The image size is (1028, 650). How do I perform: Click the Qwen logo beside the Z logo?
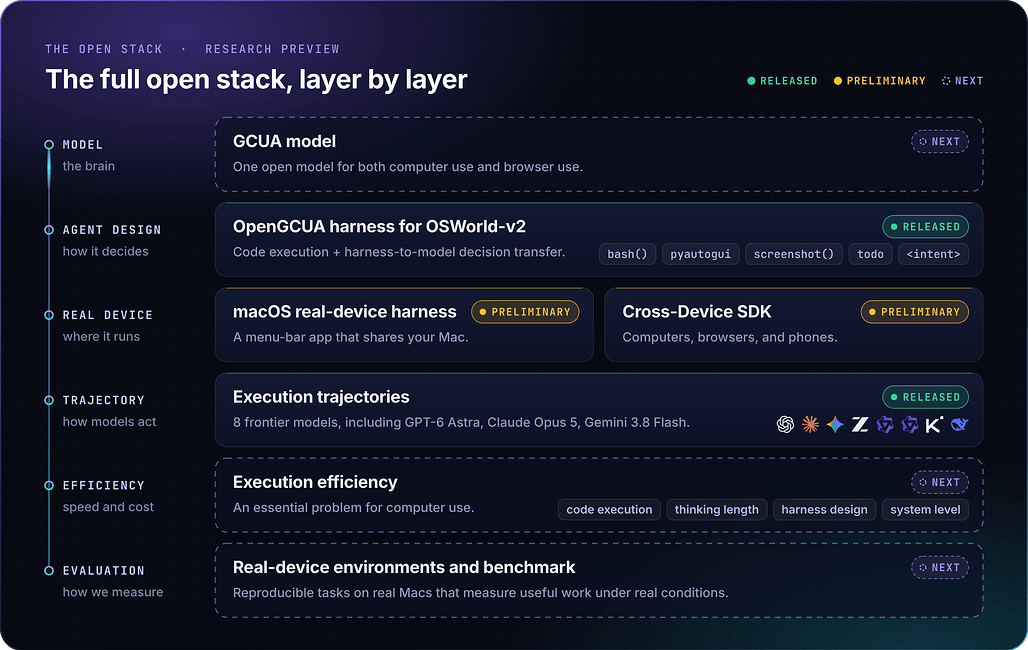885,424
